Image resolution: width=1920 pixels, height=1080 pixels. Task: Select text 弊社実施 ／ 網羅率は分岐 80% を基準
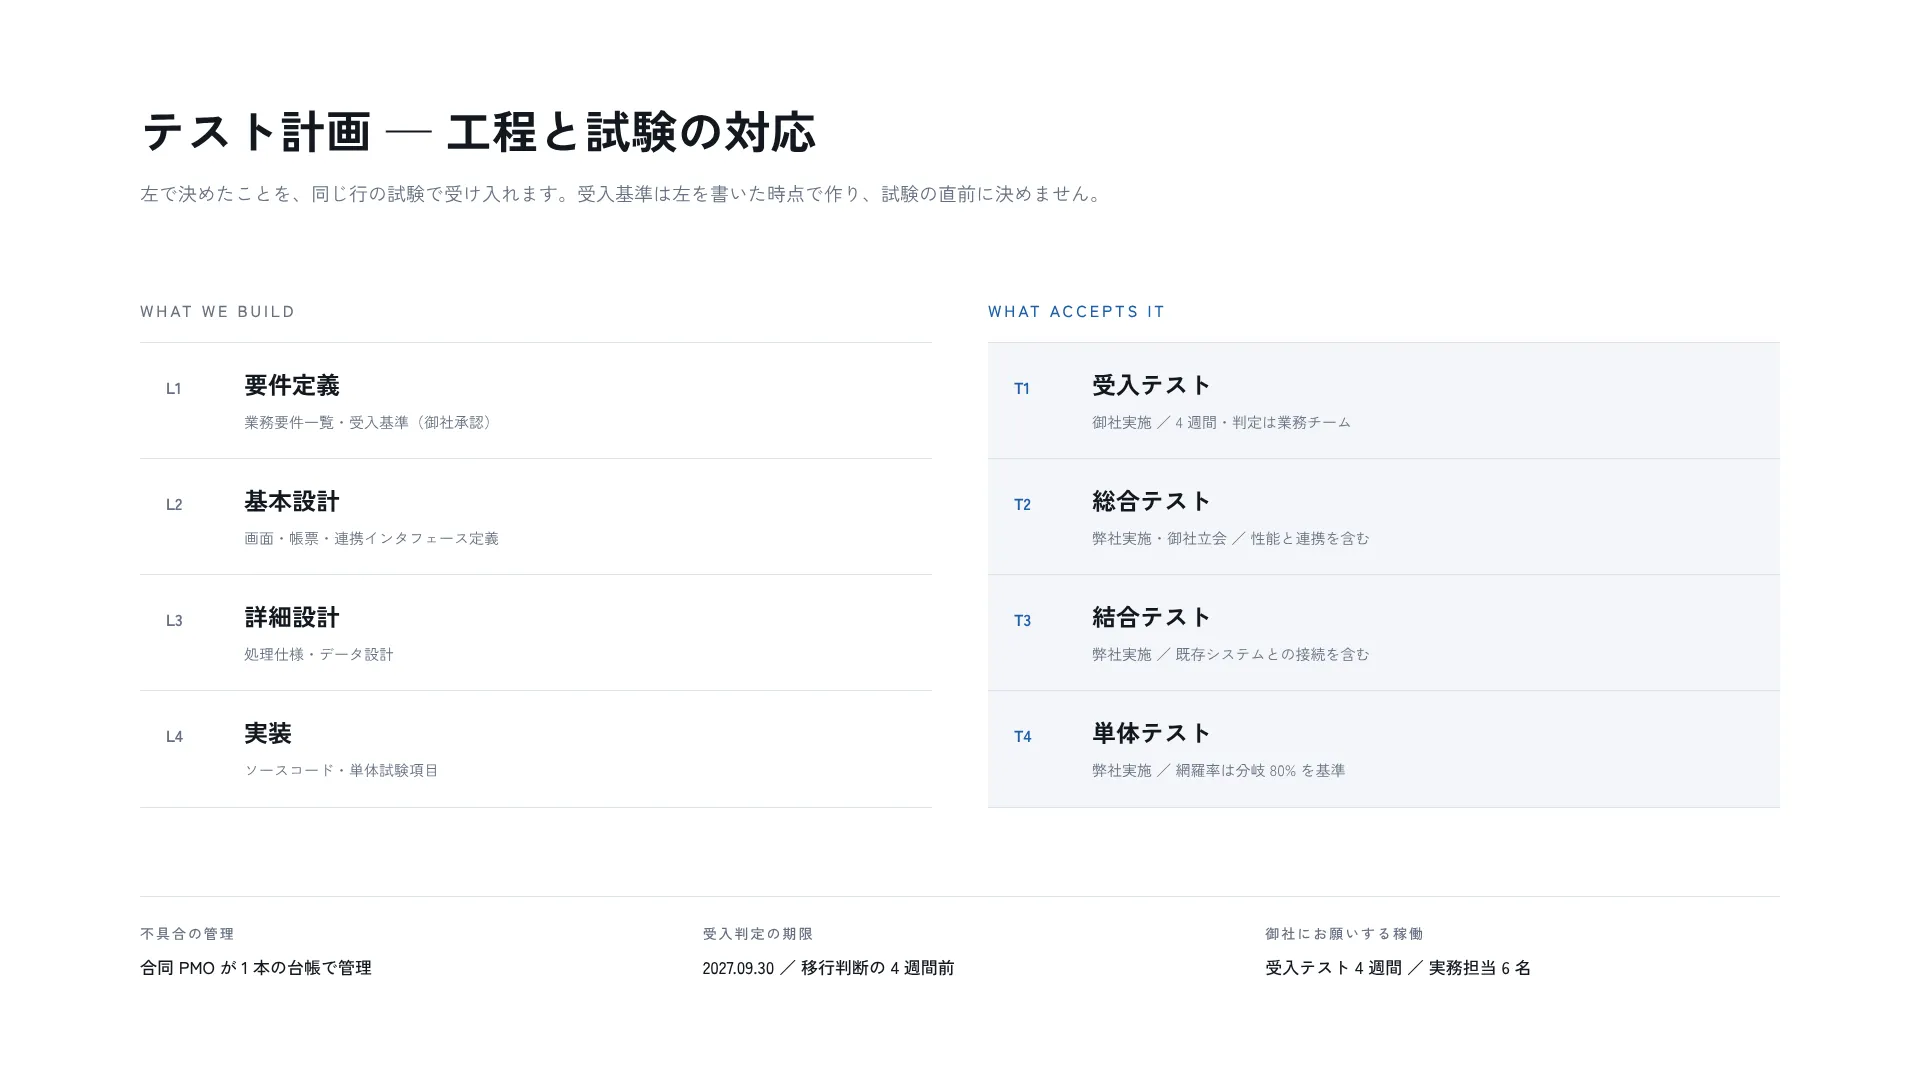(1218, 771)
